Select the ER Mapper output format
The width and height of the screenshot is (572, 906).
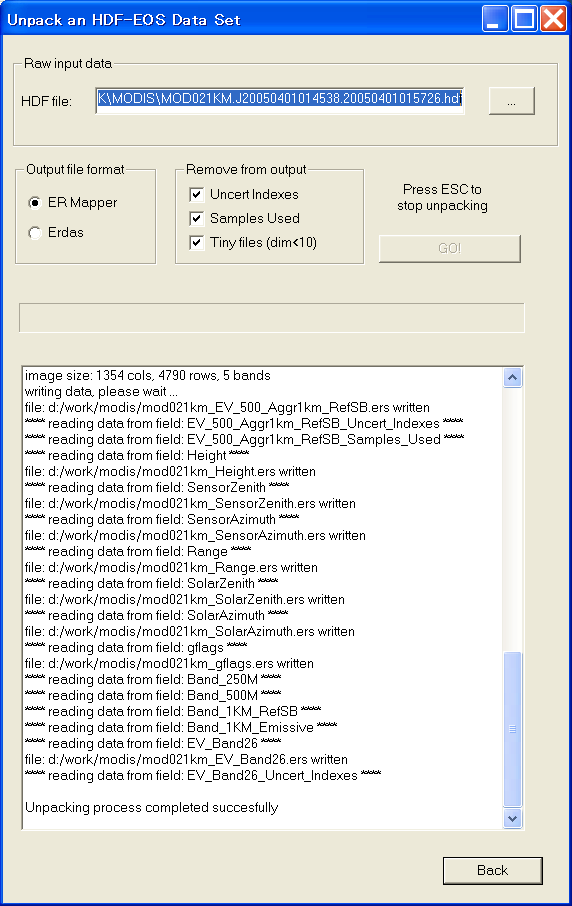click(72, 202)
